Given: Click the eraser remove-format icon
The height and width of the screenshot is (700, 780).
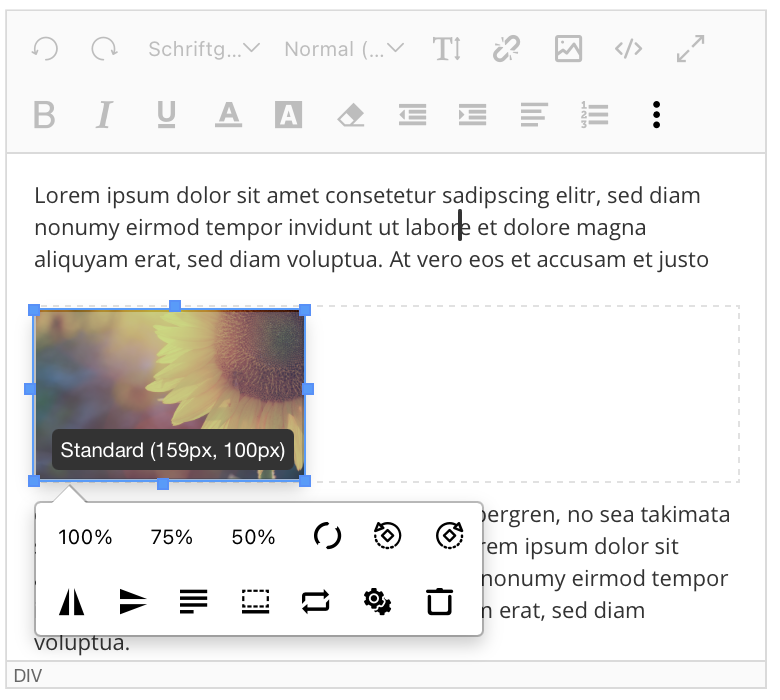Looking at the screenshot, I should point(351,115).
